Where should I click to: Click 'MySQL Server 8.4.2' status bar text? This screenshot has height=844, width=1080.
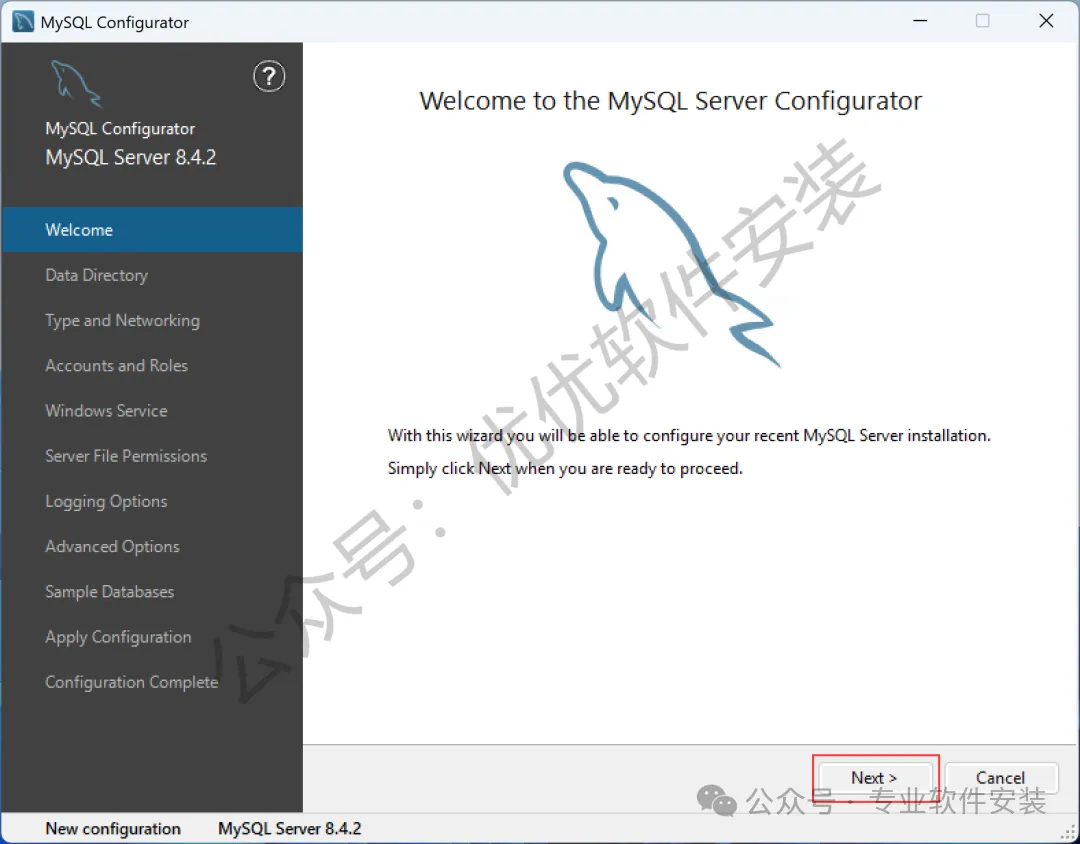coord(289,829)
